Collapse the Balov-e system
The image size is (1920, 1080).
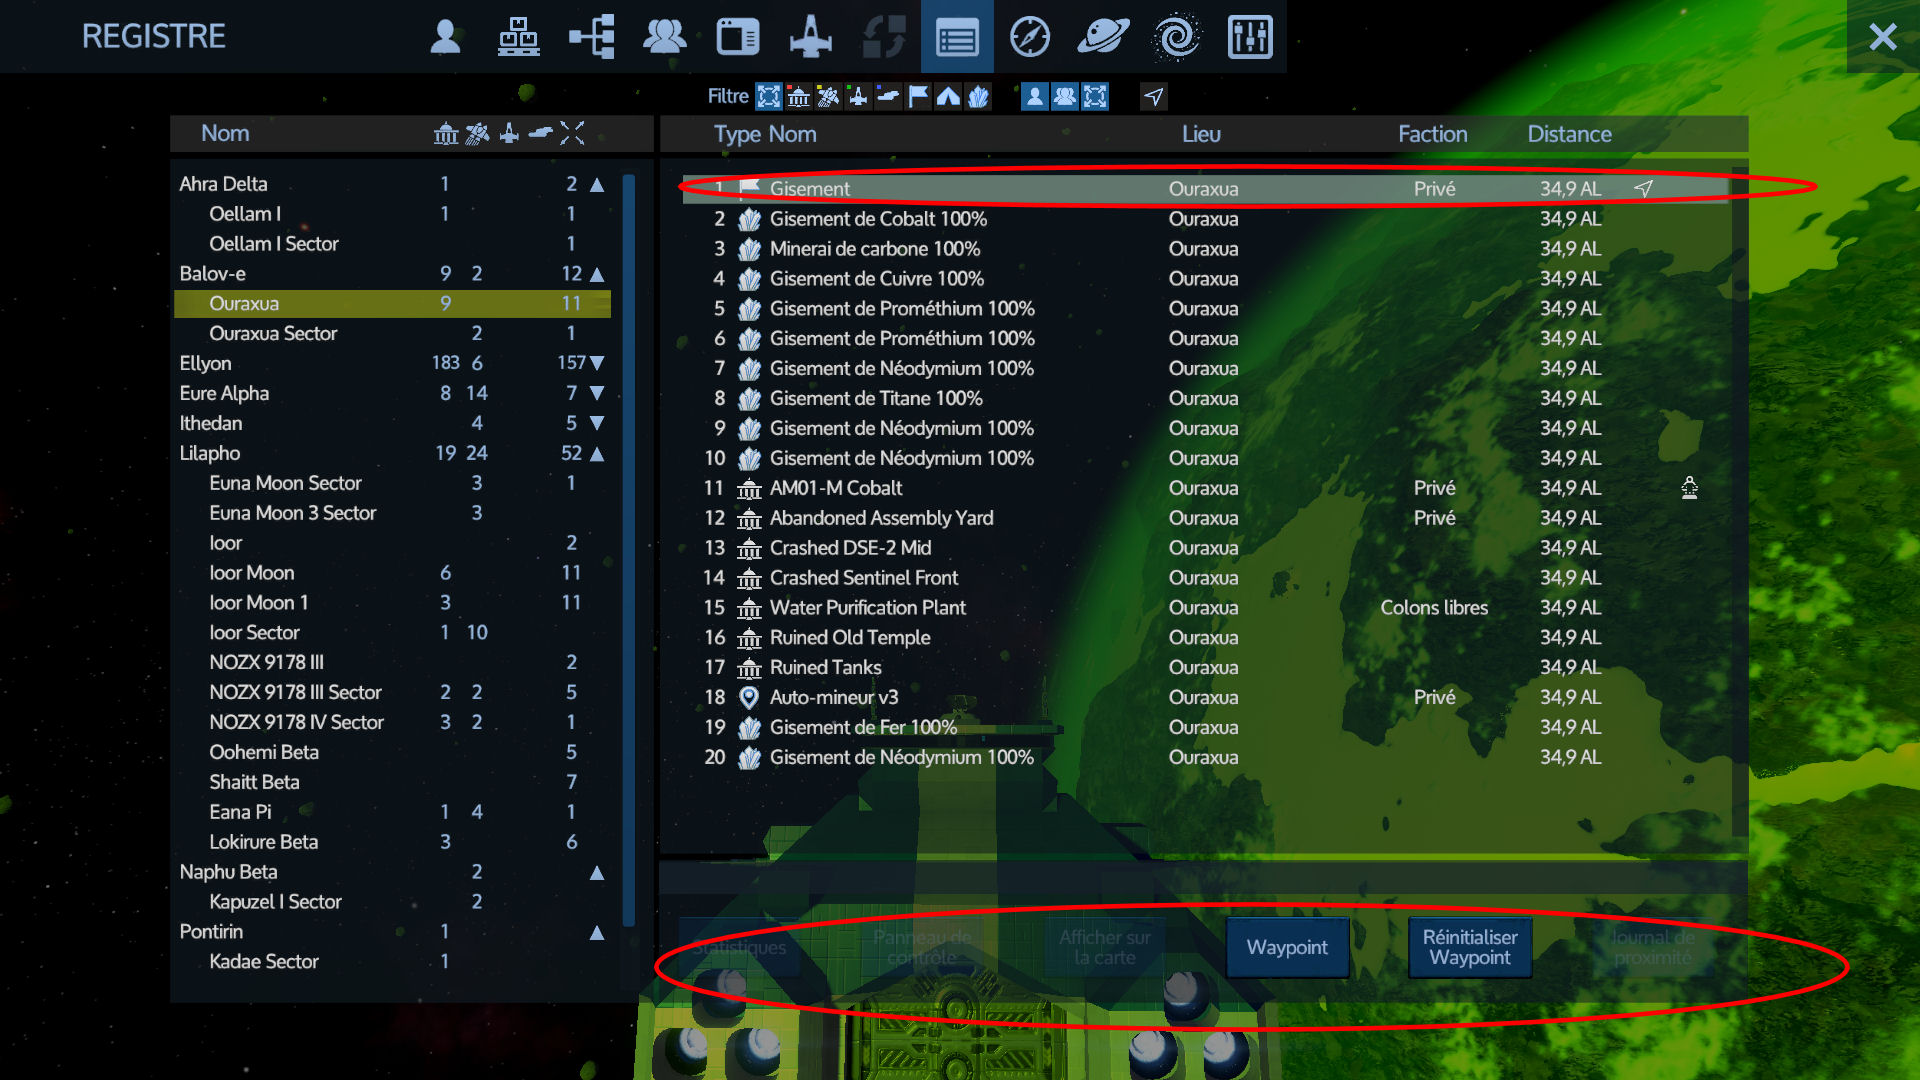tap(597, 274)
